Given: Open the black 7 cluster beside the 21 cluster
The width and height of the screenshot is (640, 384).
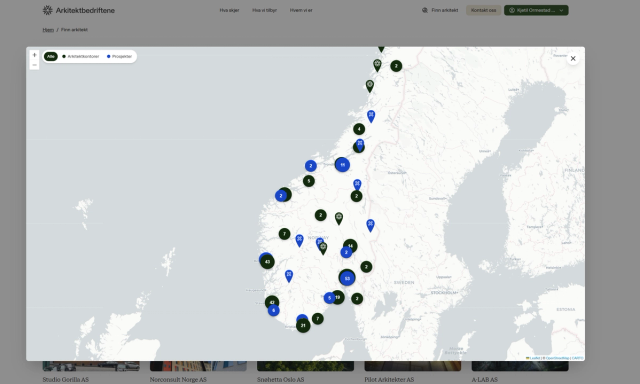Looking at the screenshot, I should pos(318,319).
